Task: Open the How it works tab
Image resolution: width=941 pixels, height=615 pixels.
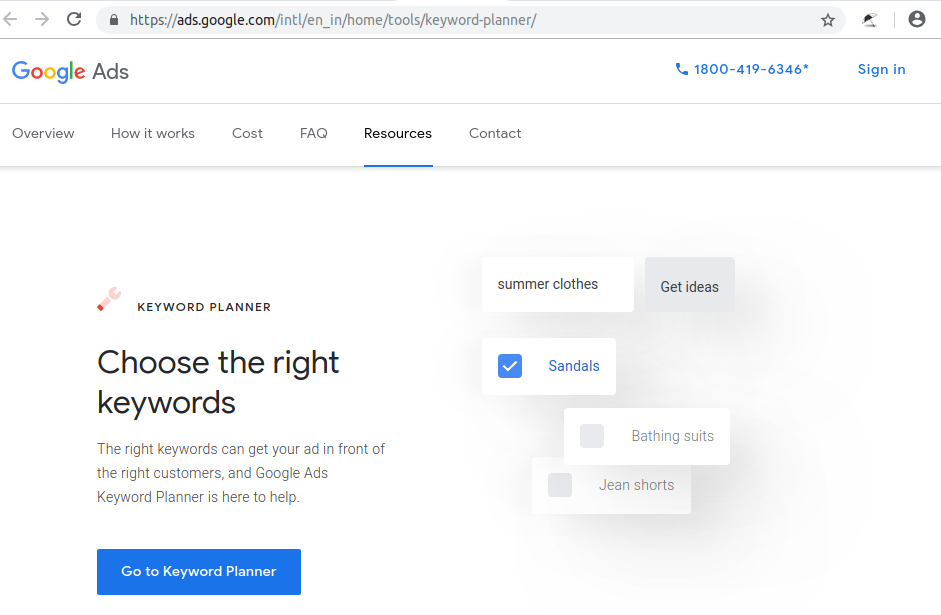Action: [x=152, y=133]
